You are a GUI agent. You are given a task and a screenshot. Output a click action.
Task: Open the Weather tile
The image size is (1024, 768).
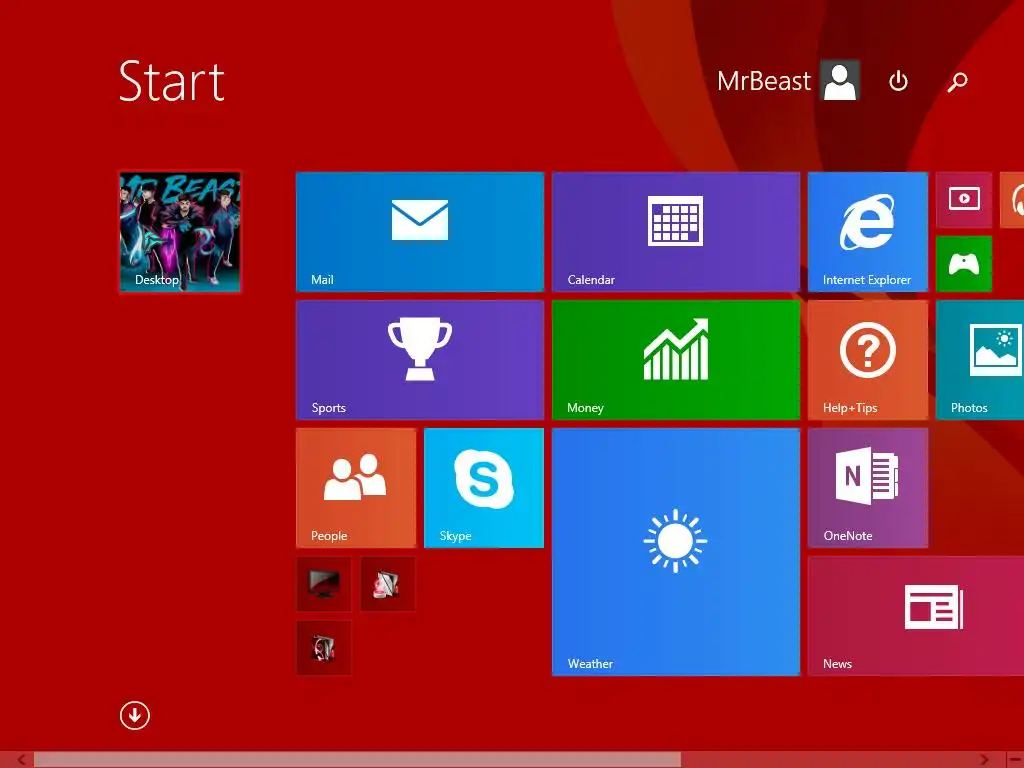[676, 552]
